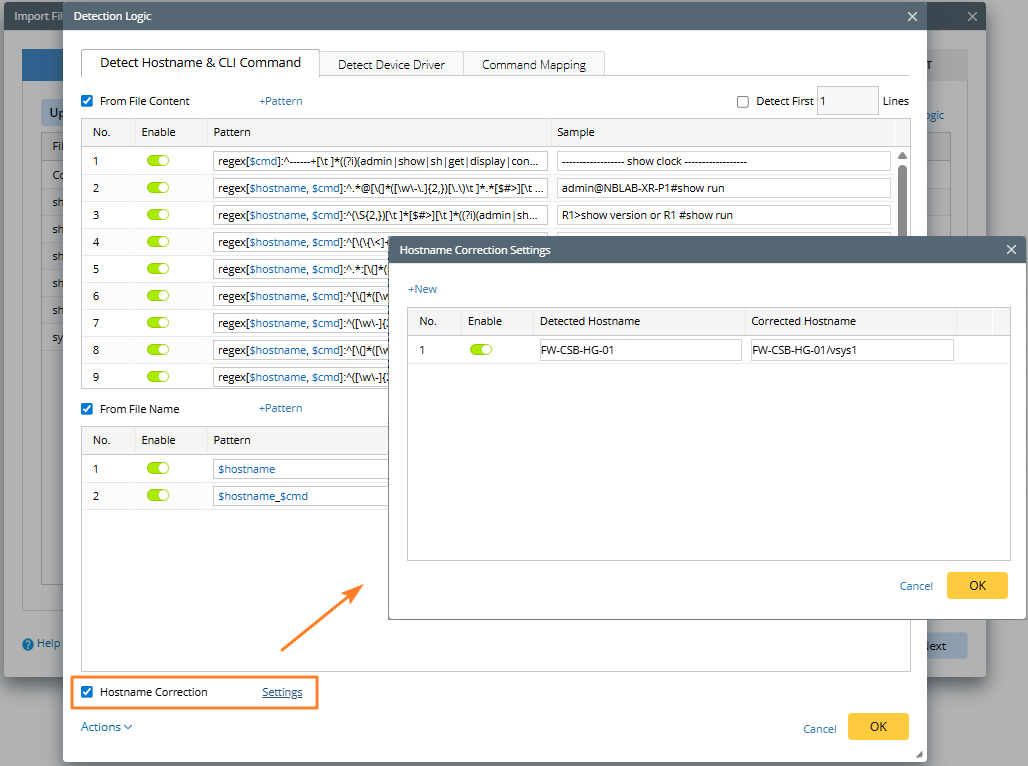Cancel the Hostname Correction Settings dialog

(916, 586)
